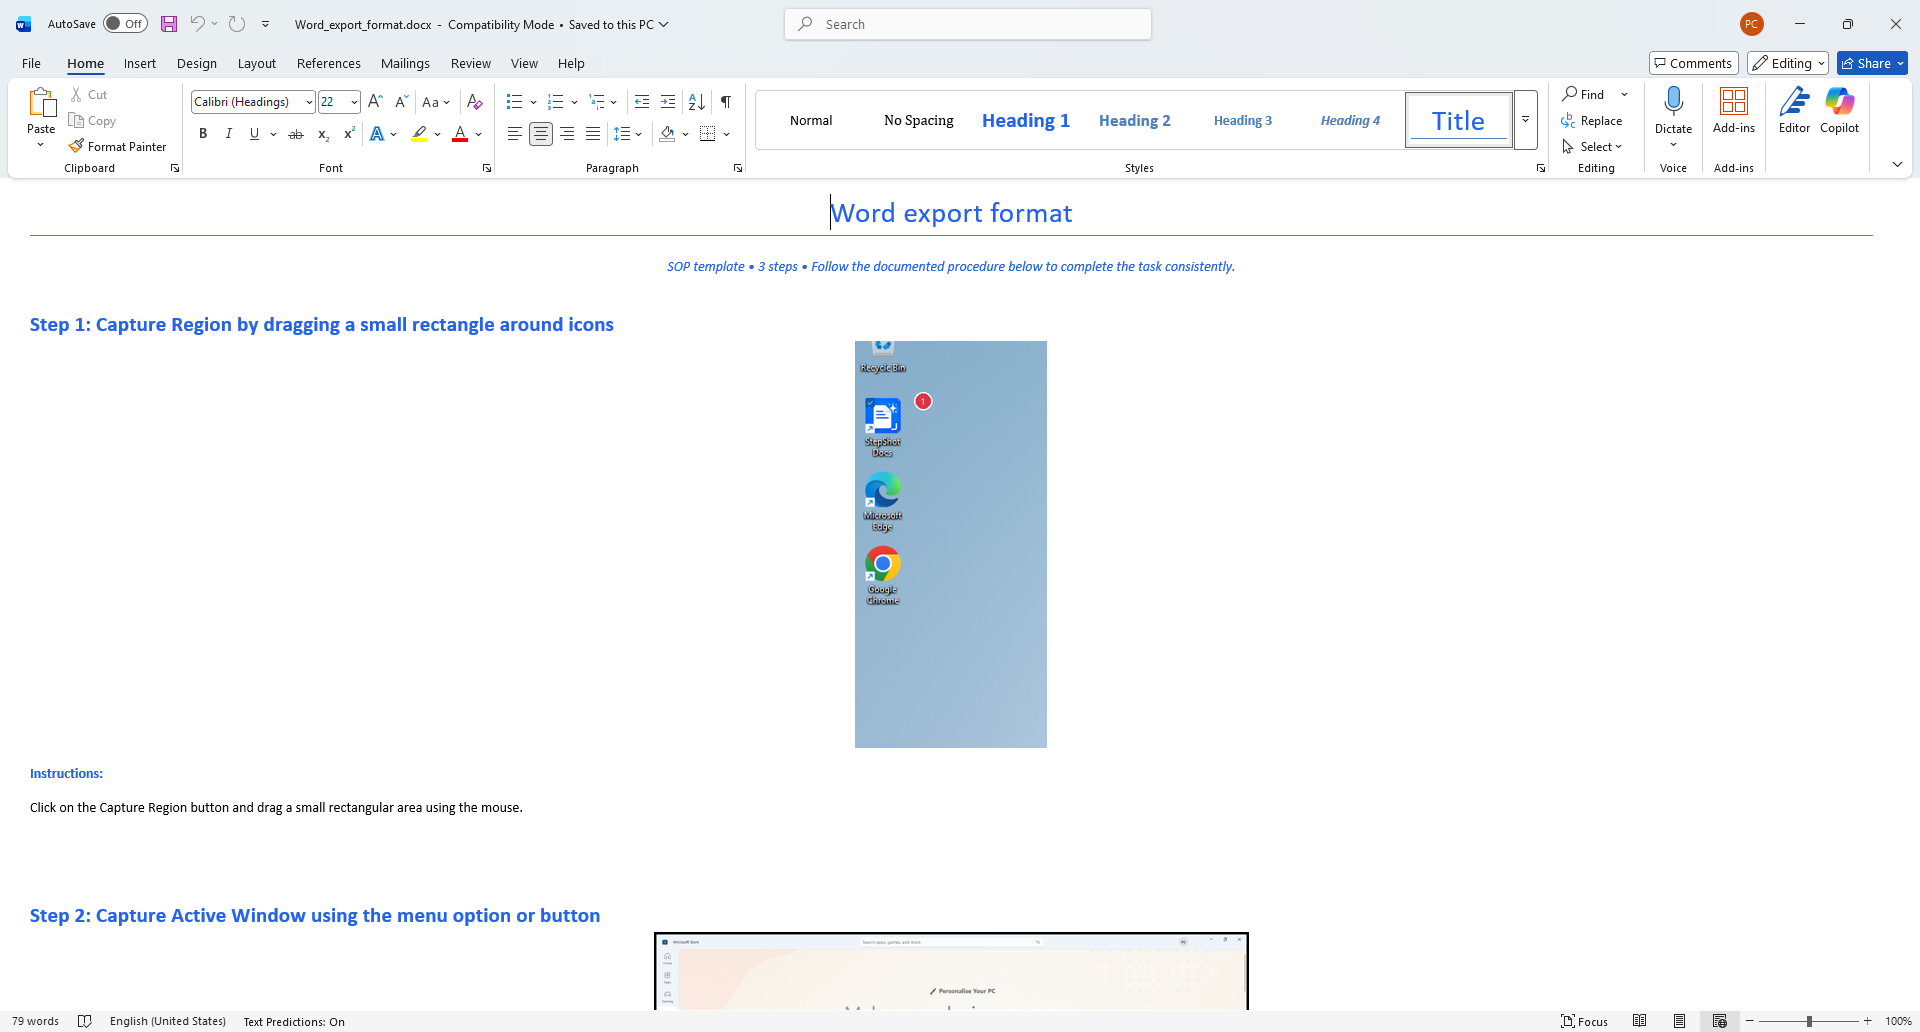Toggle AutoSave switch
Image resolution: width=1920 pixels, height=1032 pixels.
coord(126,24)
